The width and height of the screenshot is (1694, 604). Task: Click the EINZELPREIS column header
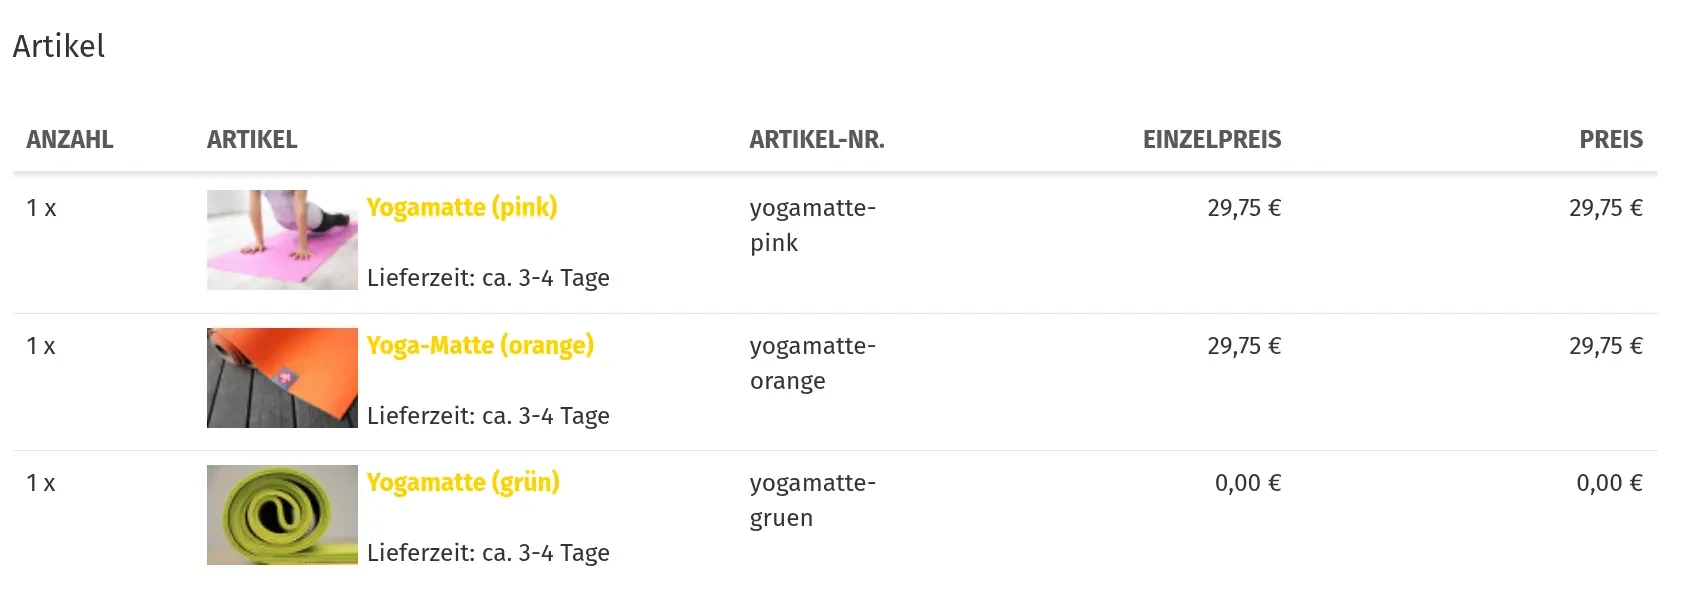(x=1212, y=140)
